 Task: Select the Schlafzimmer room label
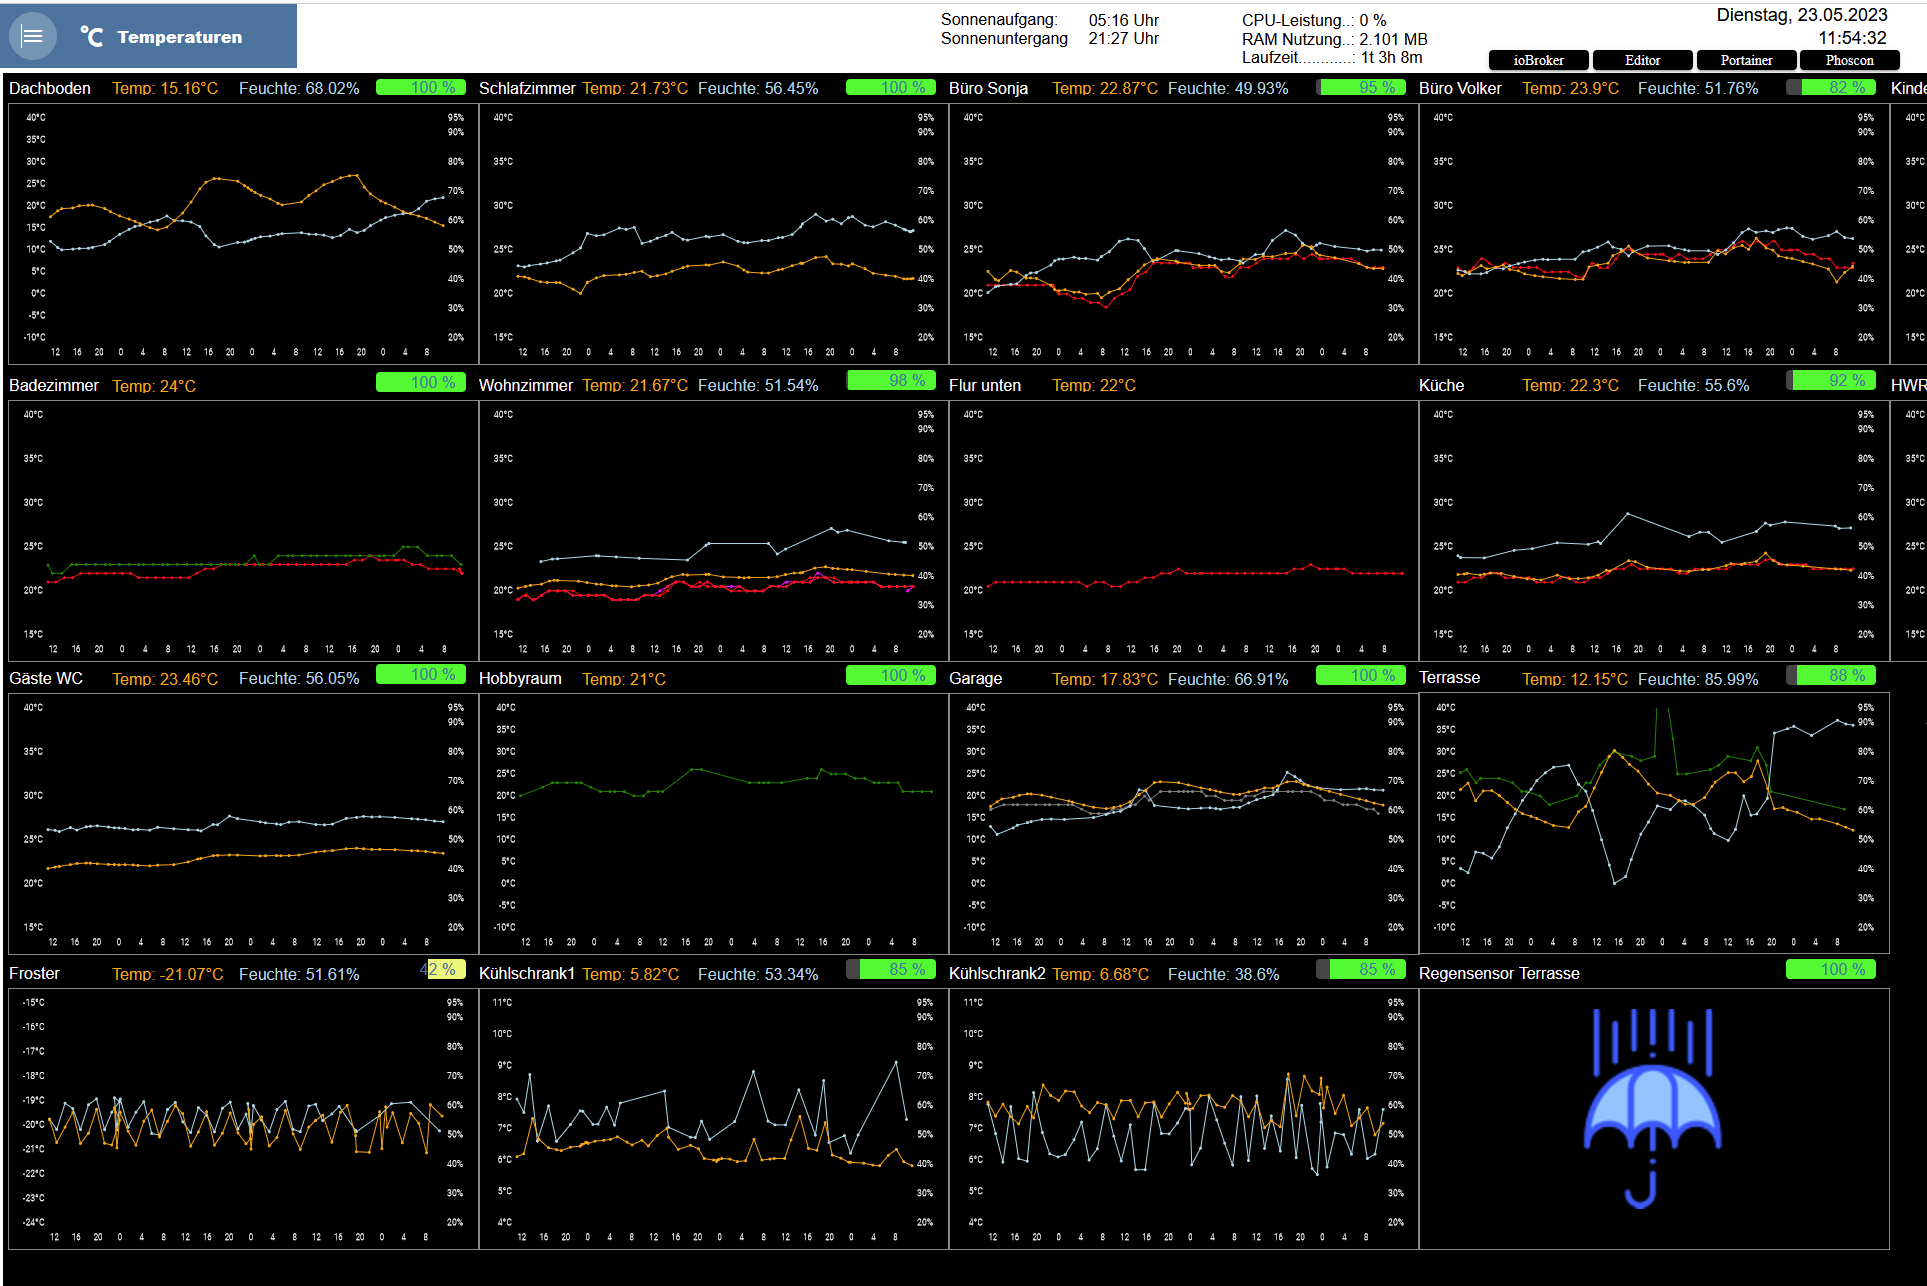coord(527,88)
